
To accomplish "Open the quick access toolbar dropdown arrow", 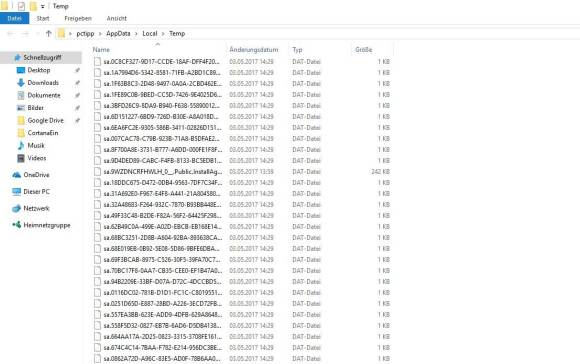I will (43, 6).
